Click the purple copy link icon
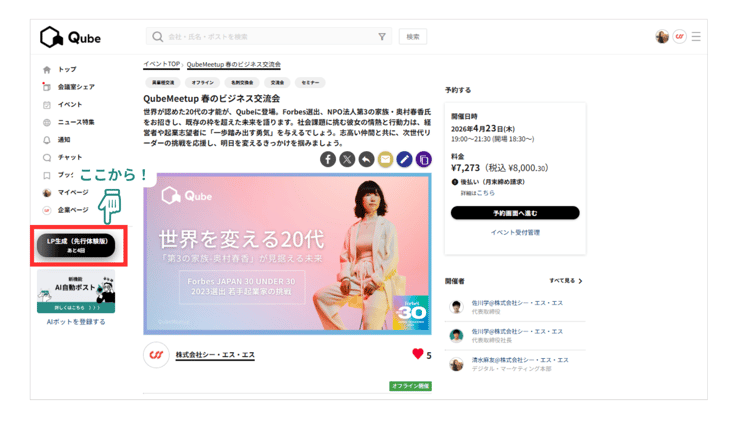This screenshot has width=750, height=421. 423,159
